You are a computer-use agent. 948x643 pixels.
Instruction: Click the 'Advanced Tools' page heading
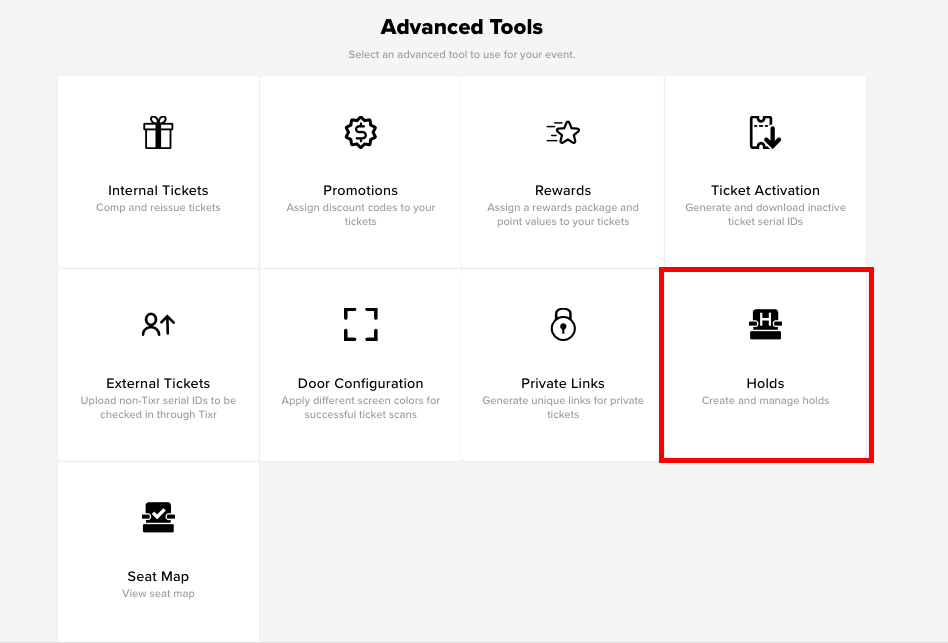coord(462,27)
